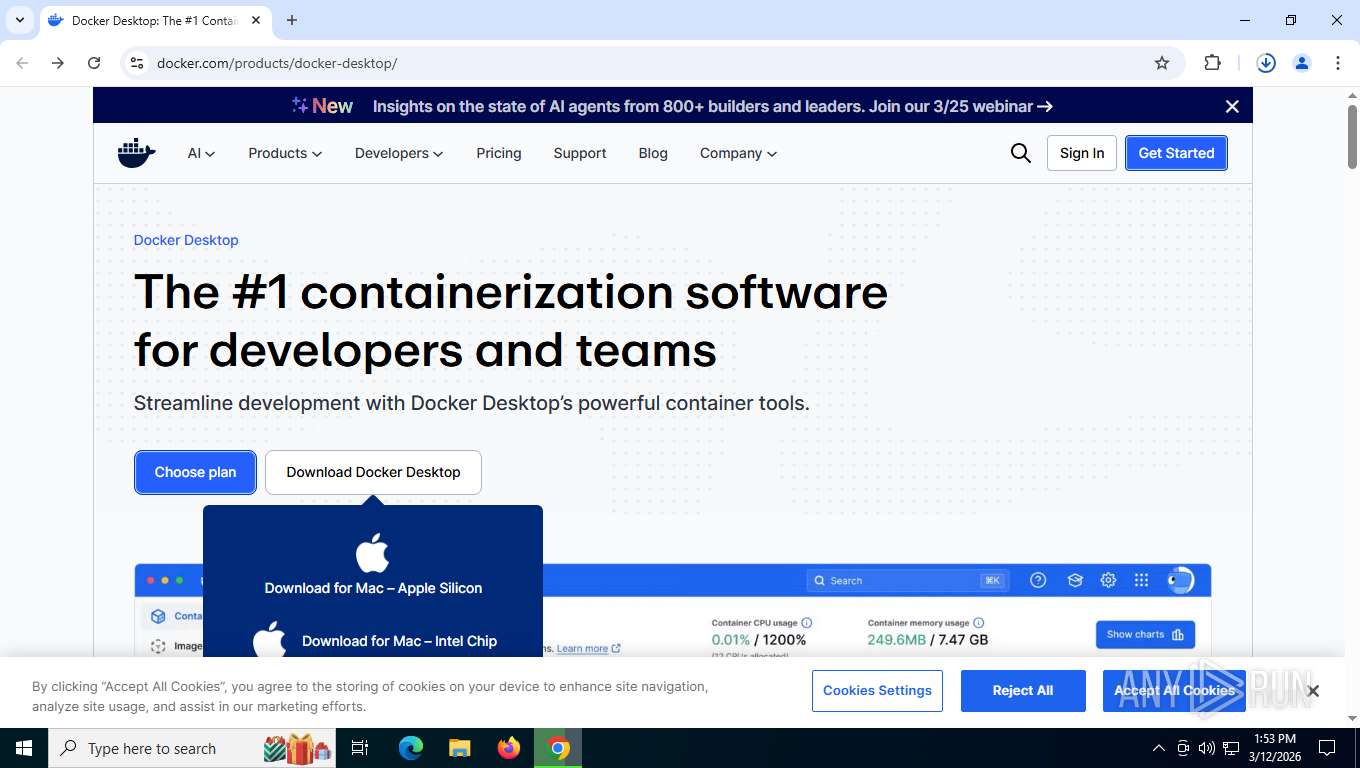This screenshot has width=1360, height=768.
Task: Click the settings gear in Docker screenshot
Action: coord(1108,580)
